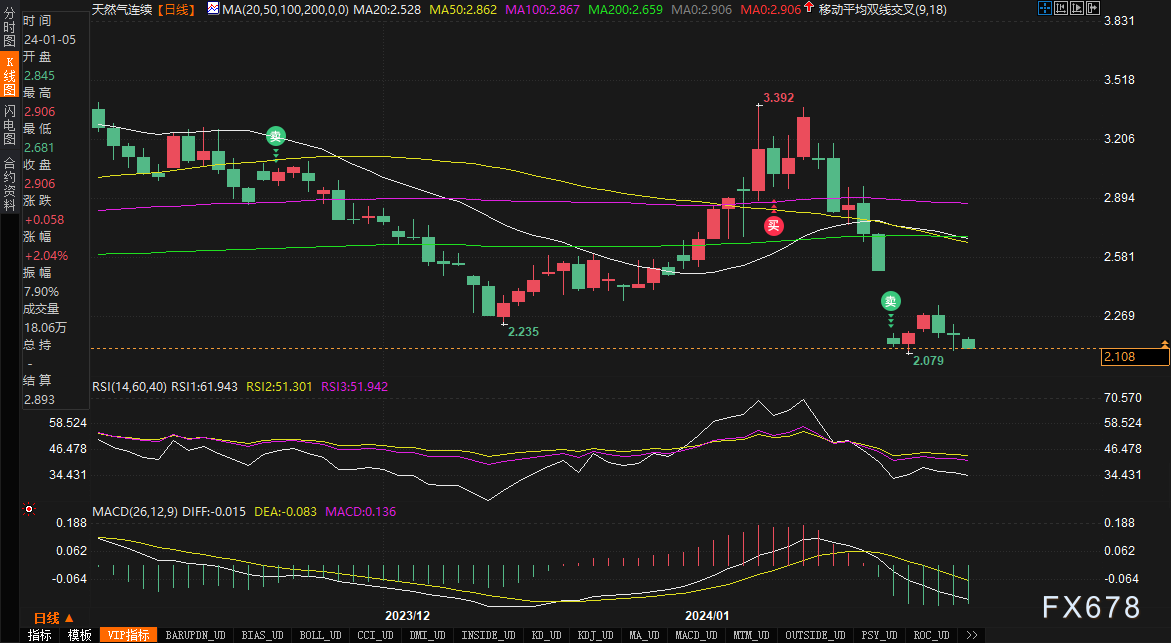Screen dimensions: 1171x643
Task: Click the orange arrow at price axis
Action: click(x=1164, y=344)
